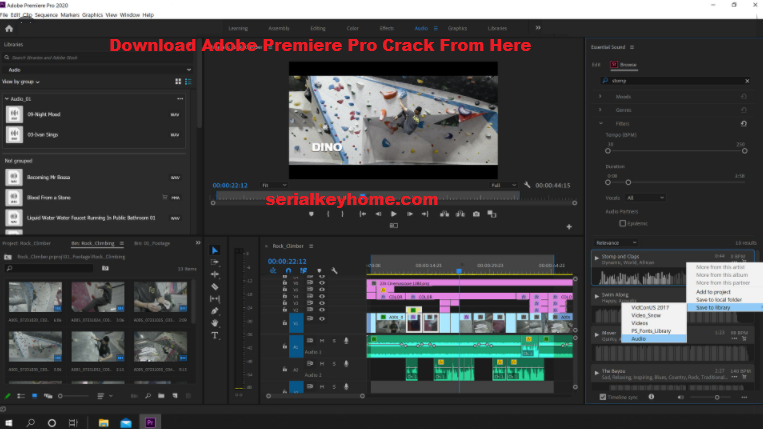
Task: Open timeline display settings wrench
Action: point(334,270)
